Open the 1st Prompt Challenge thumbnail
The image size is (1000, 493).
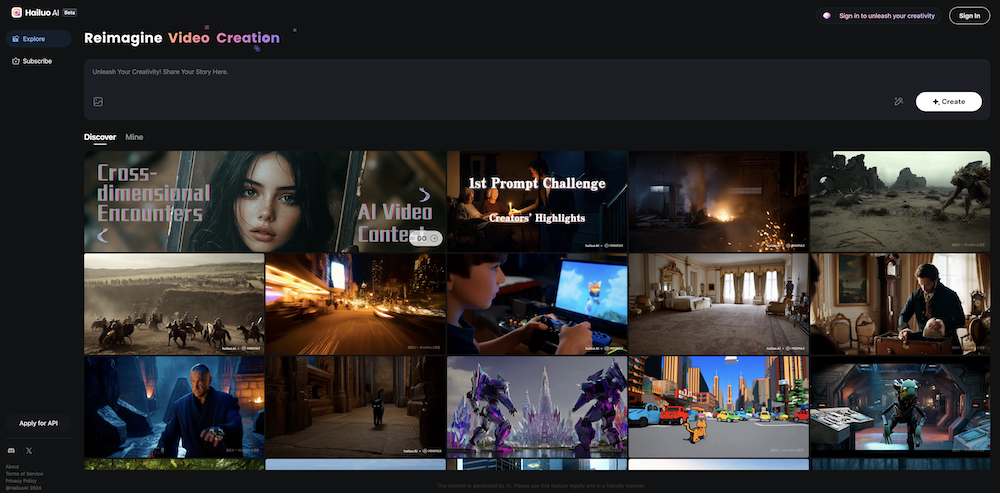click(x=537, y=200)
